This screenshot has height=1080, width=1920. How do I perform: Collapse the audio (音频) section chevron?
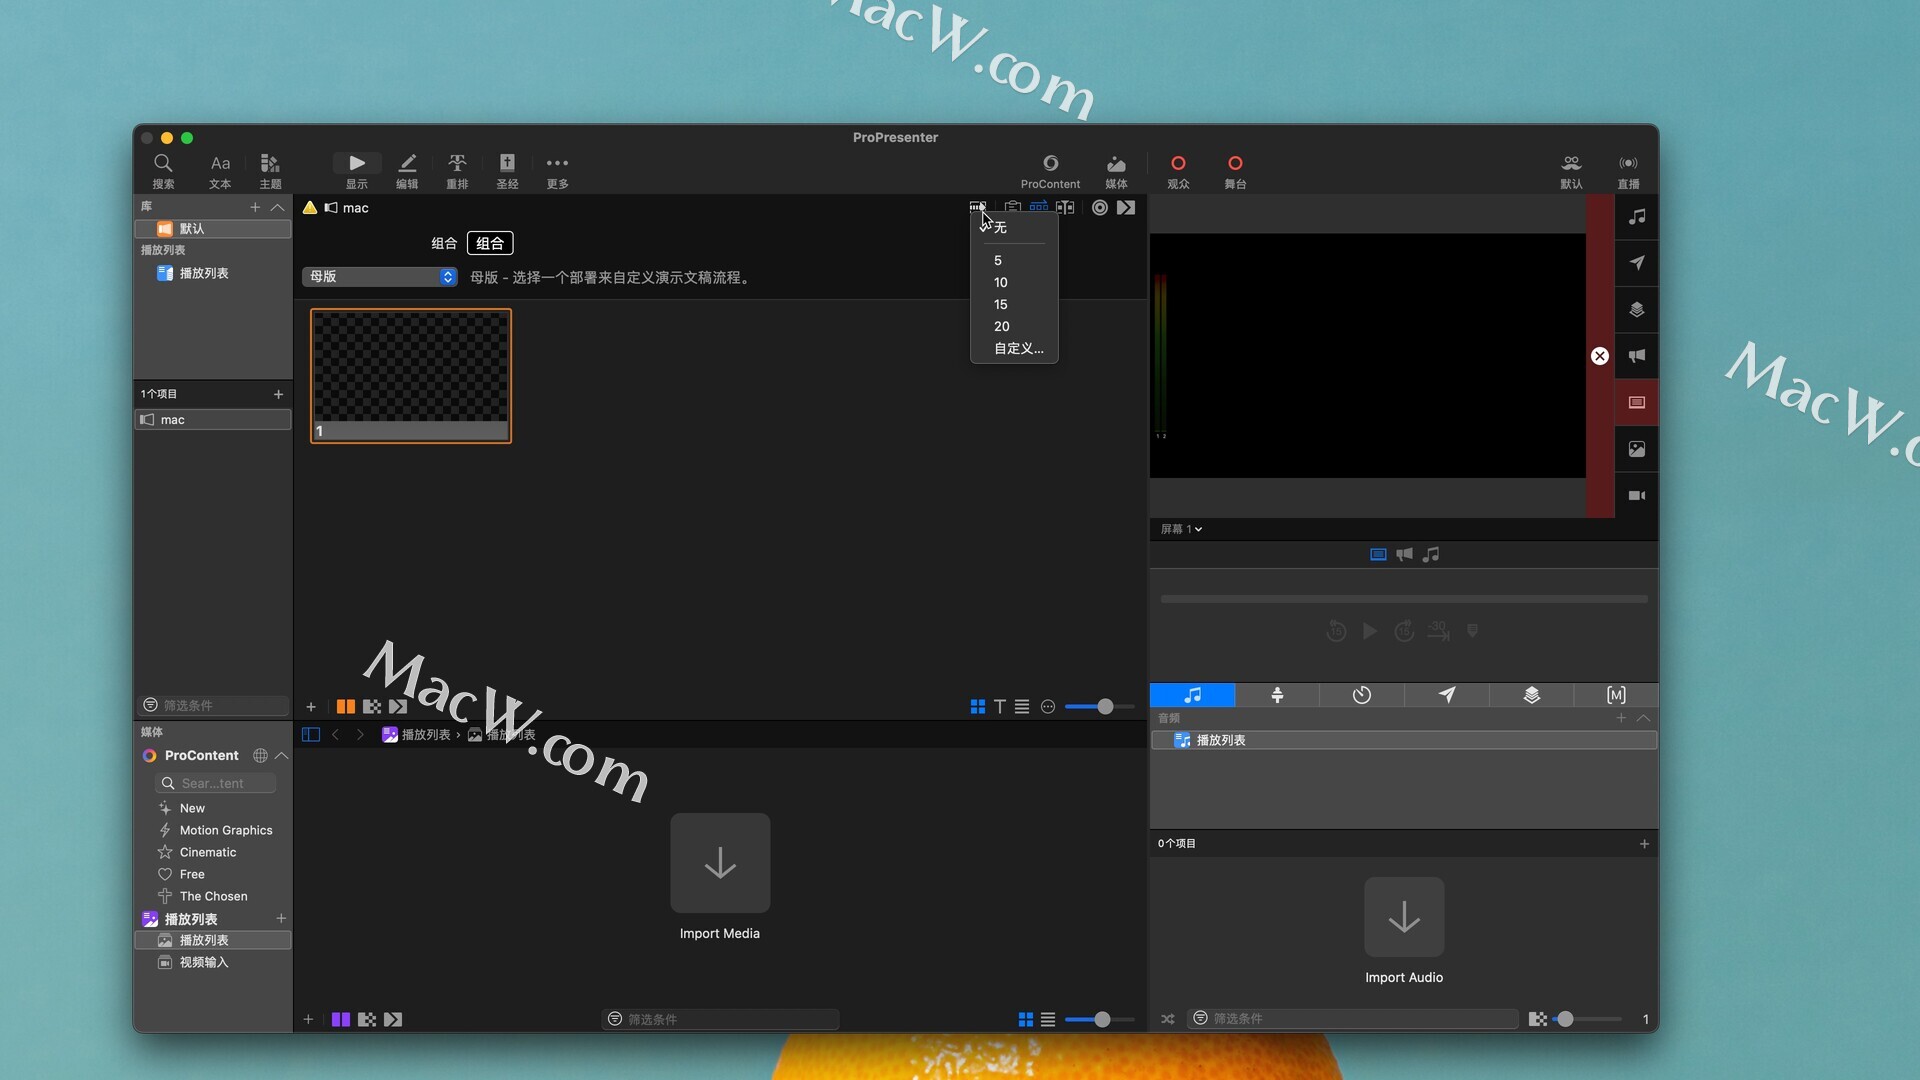click(x=1643, y=718)
